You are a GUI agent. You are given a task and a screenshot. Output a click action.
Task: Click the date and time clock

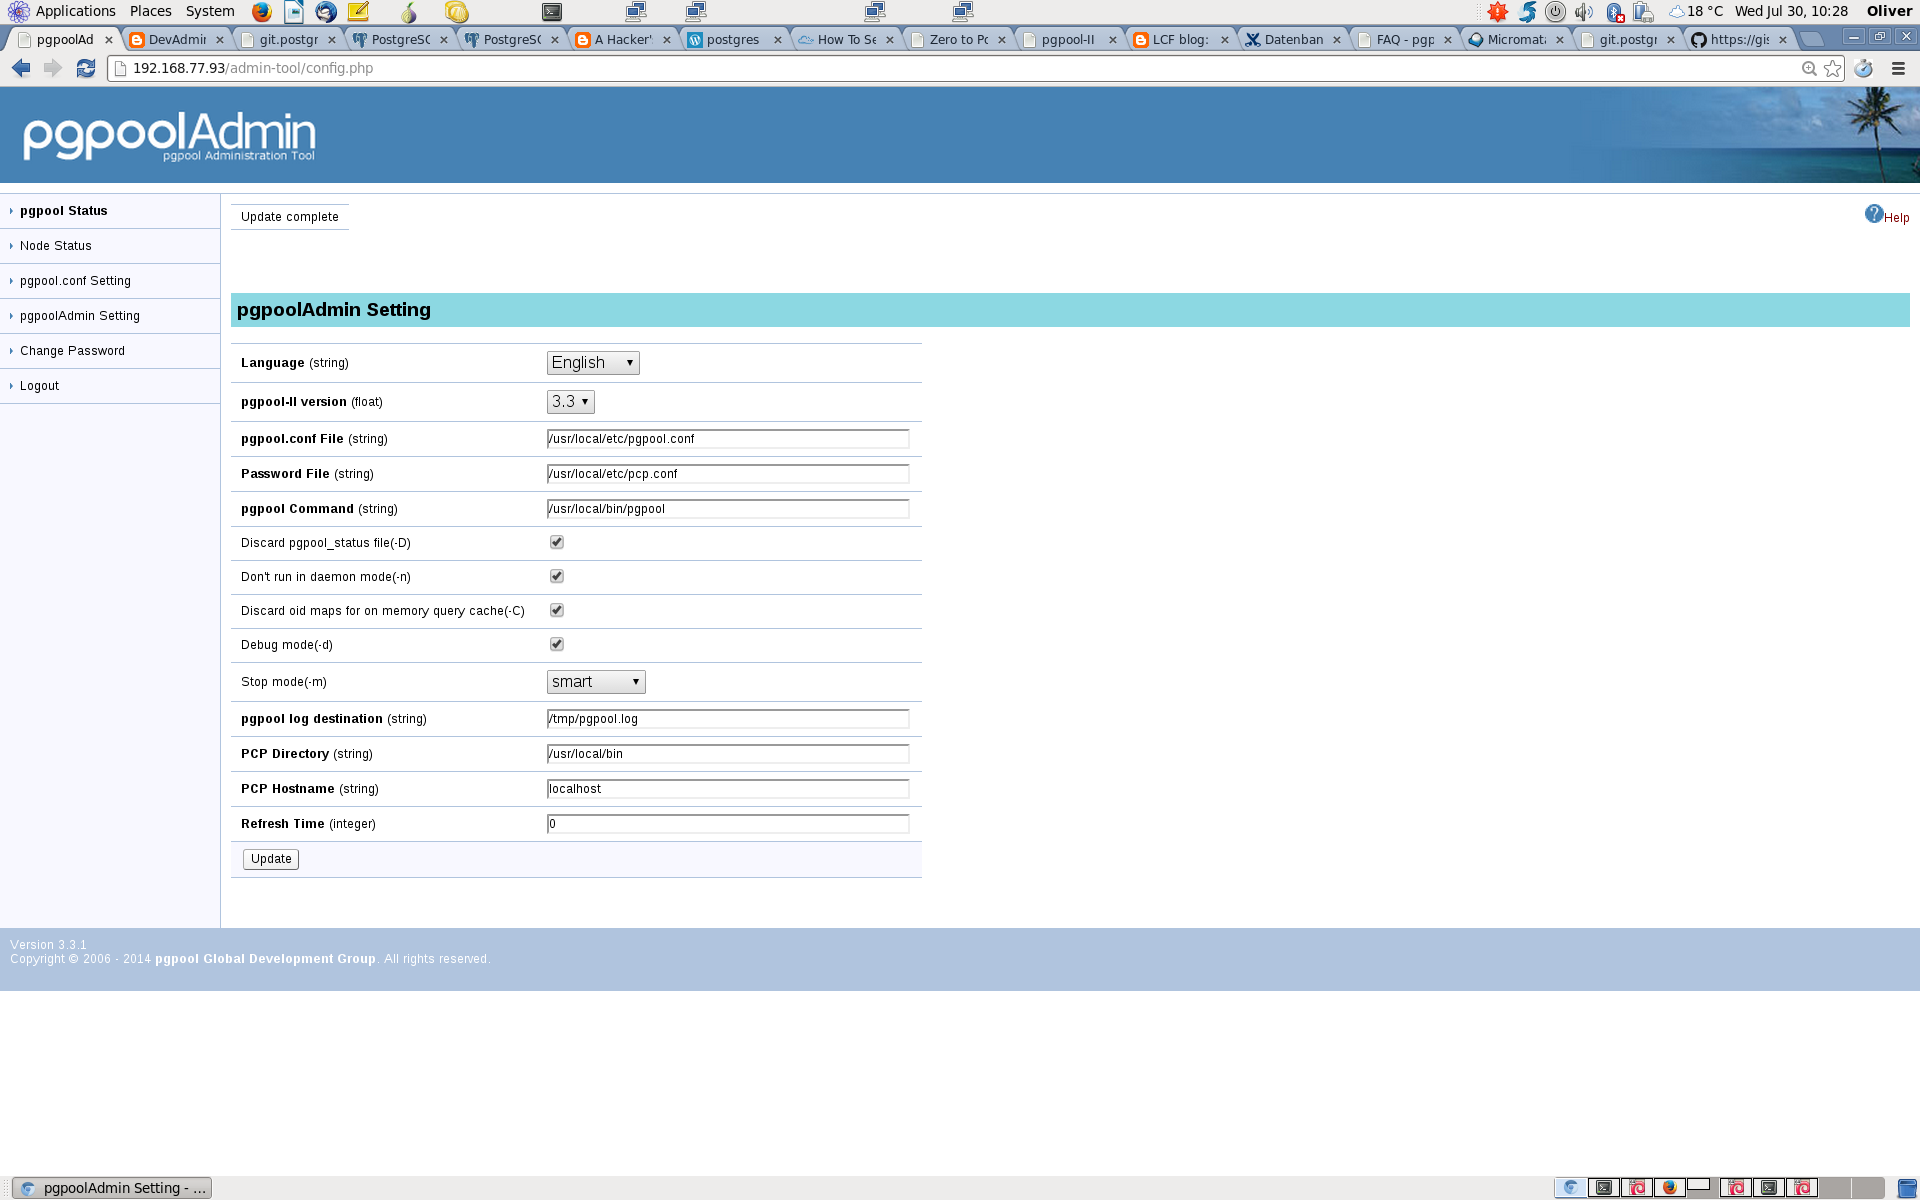[x=1791, y=11]
